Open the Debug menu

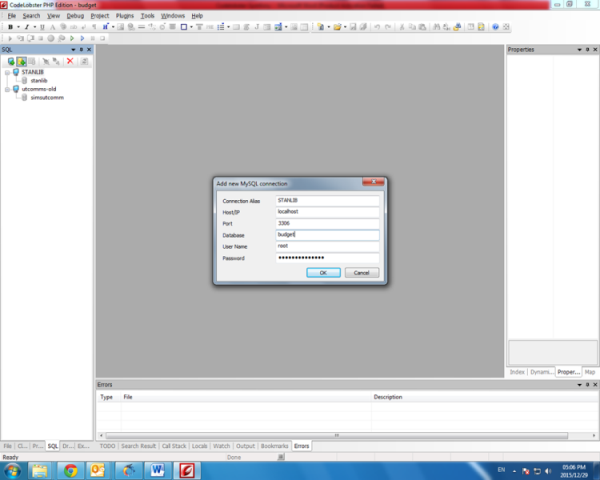(x=75, y=16)
